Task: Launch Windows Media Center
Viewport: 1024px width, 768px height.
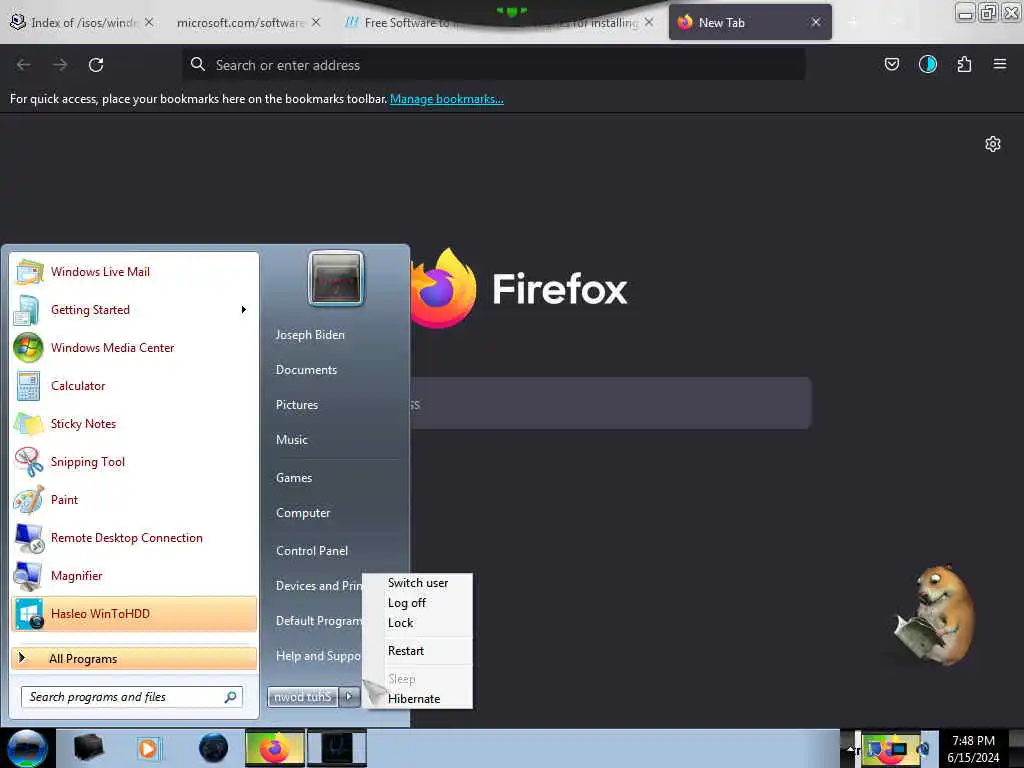Action: point(134,347)
